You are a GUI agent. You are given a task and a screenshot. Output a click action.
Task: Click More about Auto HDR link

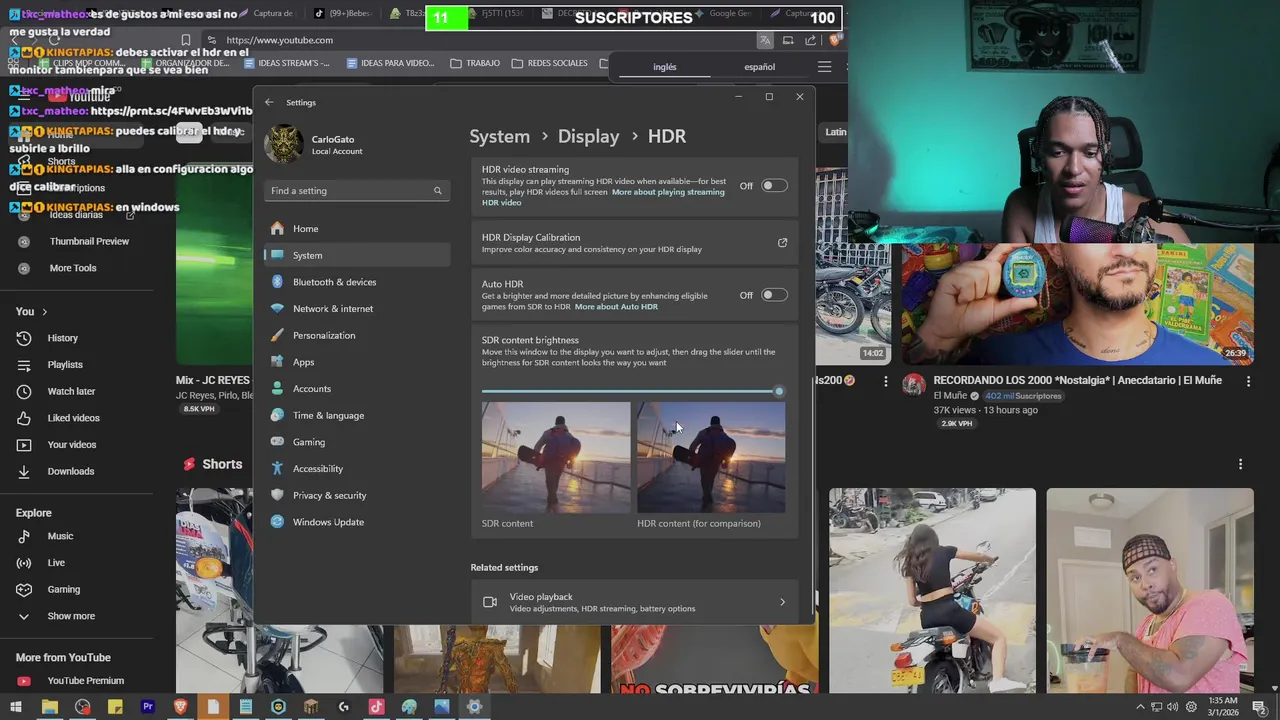tap(616, 307)
